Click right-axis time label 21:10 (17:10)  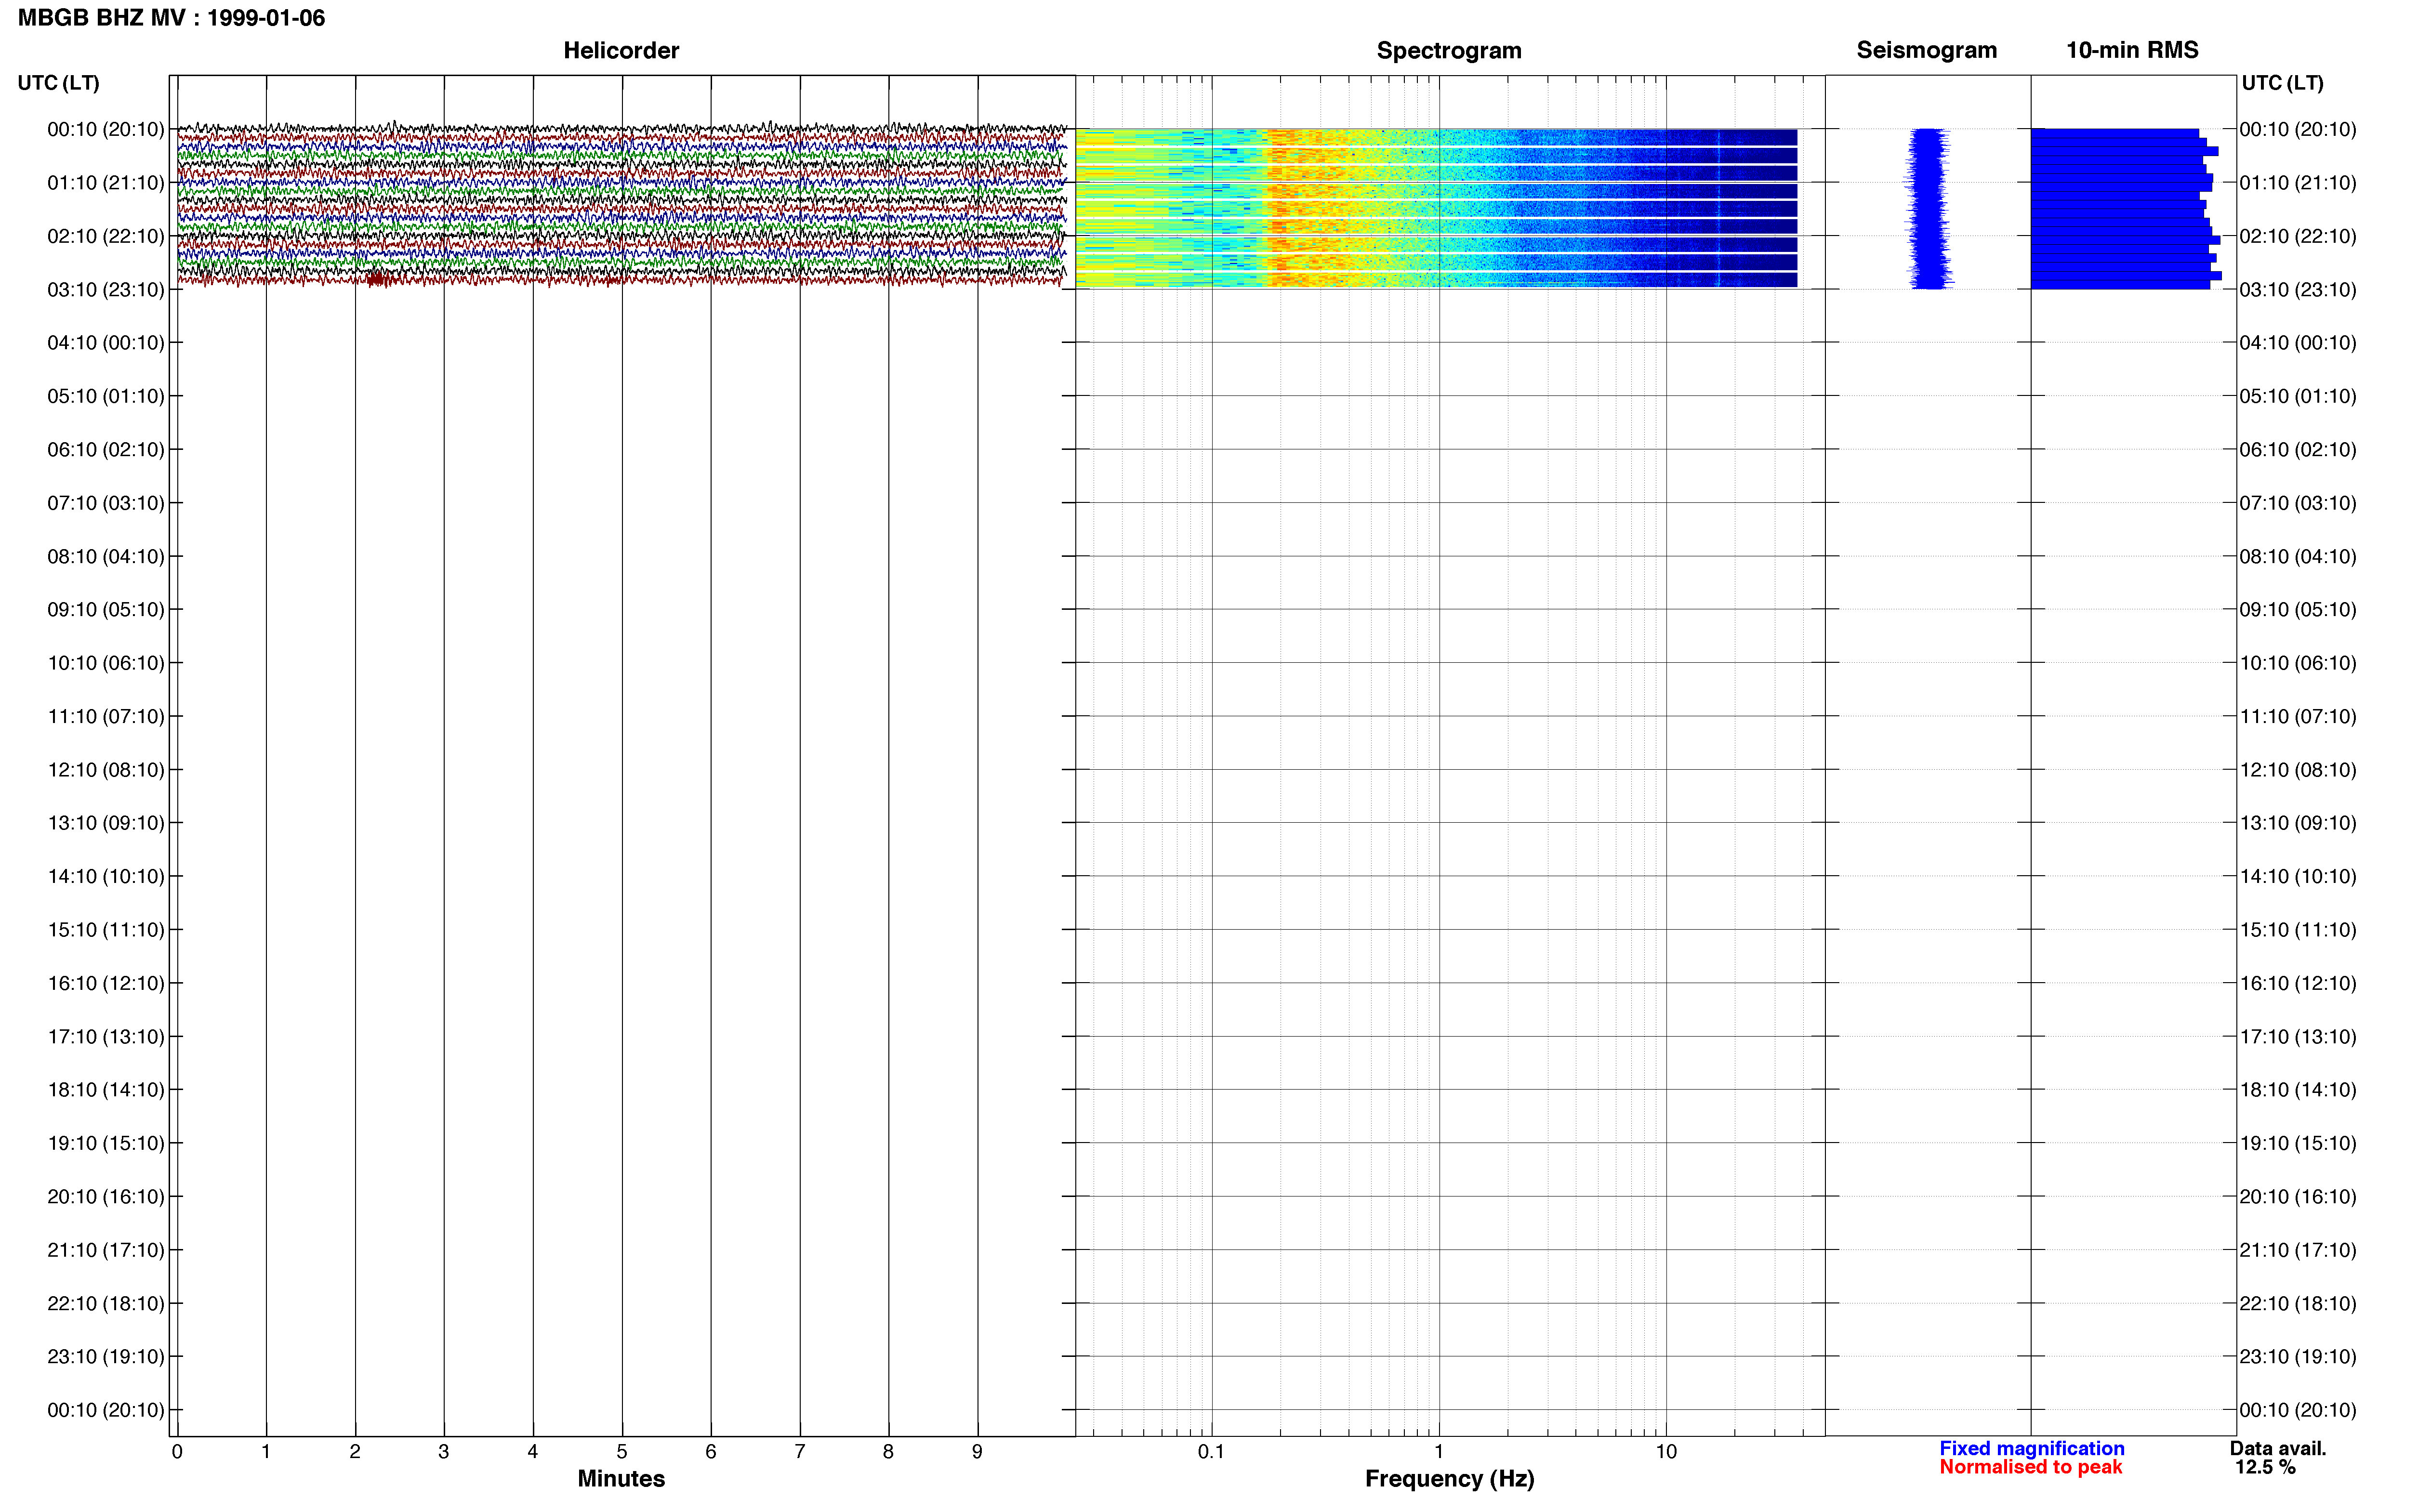[x=2298, y=1250]
